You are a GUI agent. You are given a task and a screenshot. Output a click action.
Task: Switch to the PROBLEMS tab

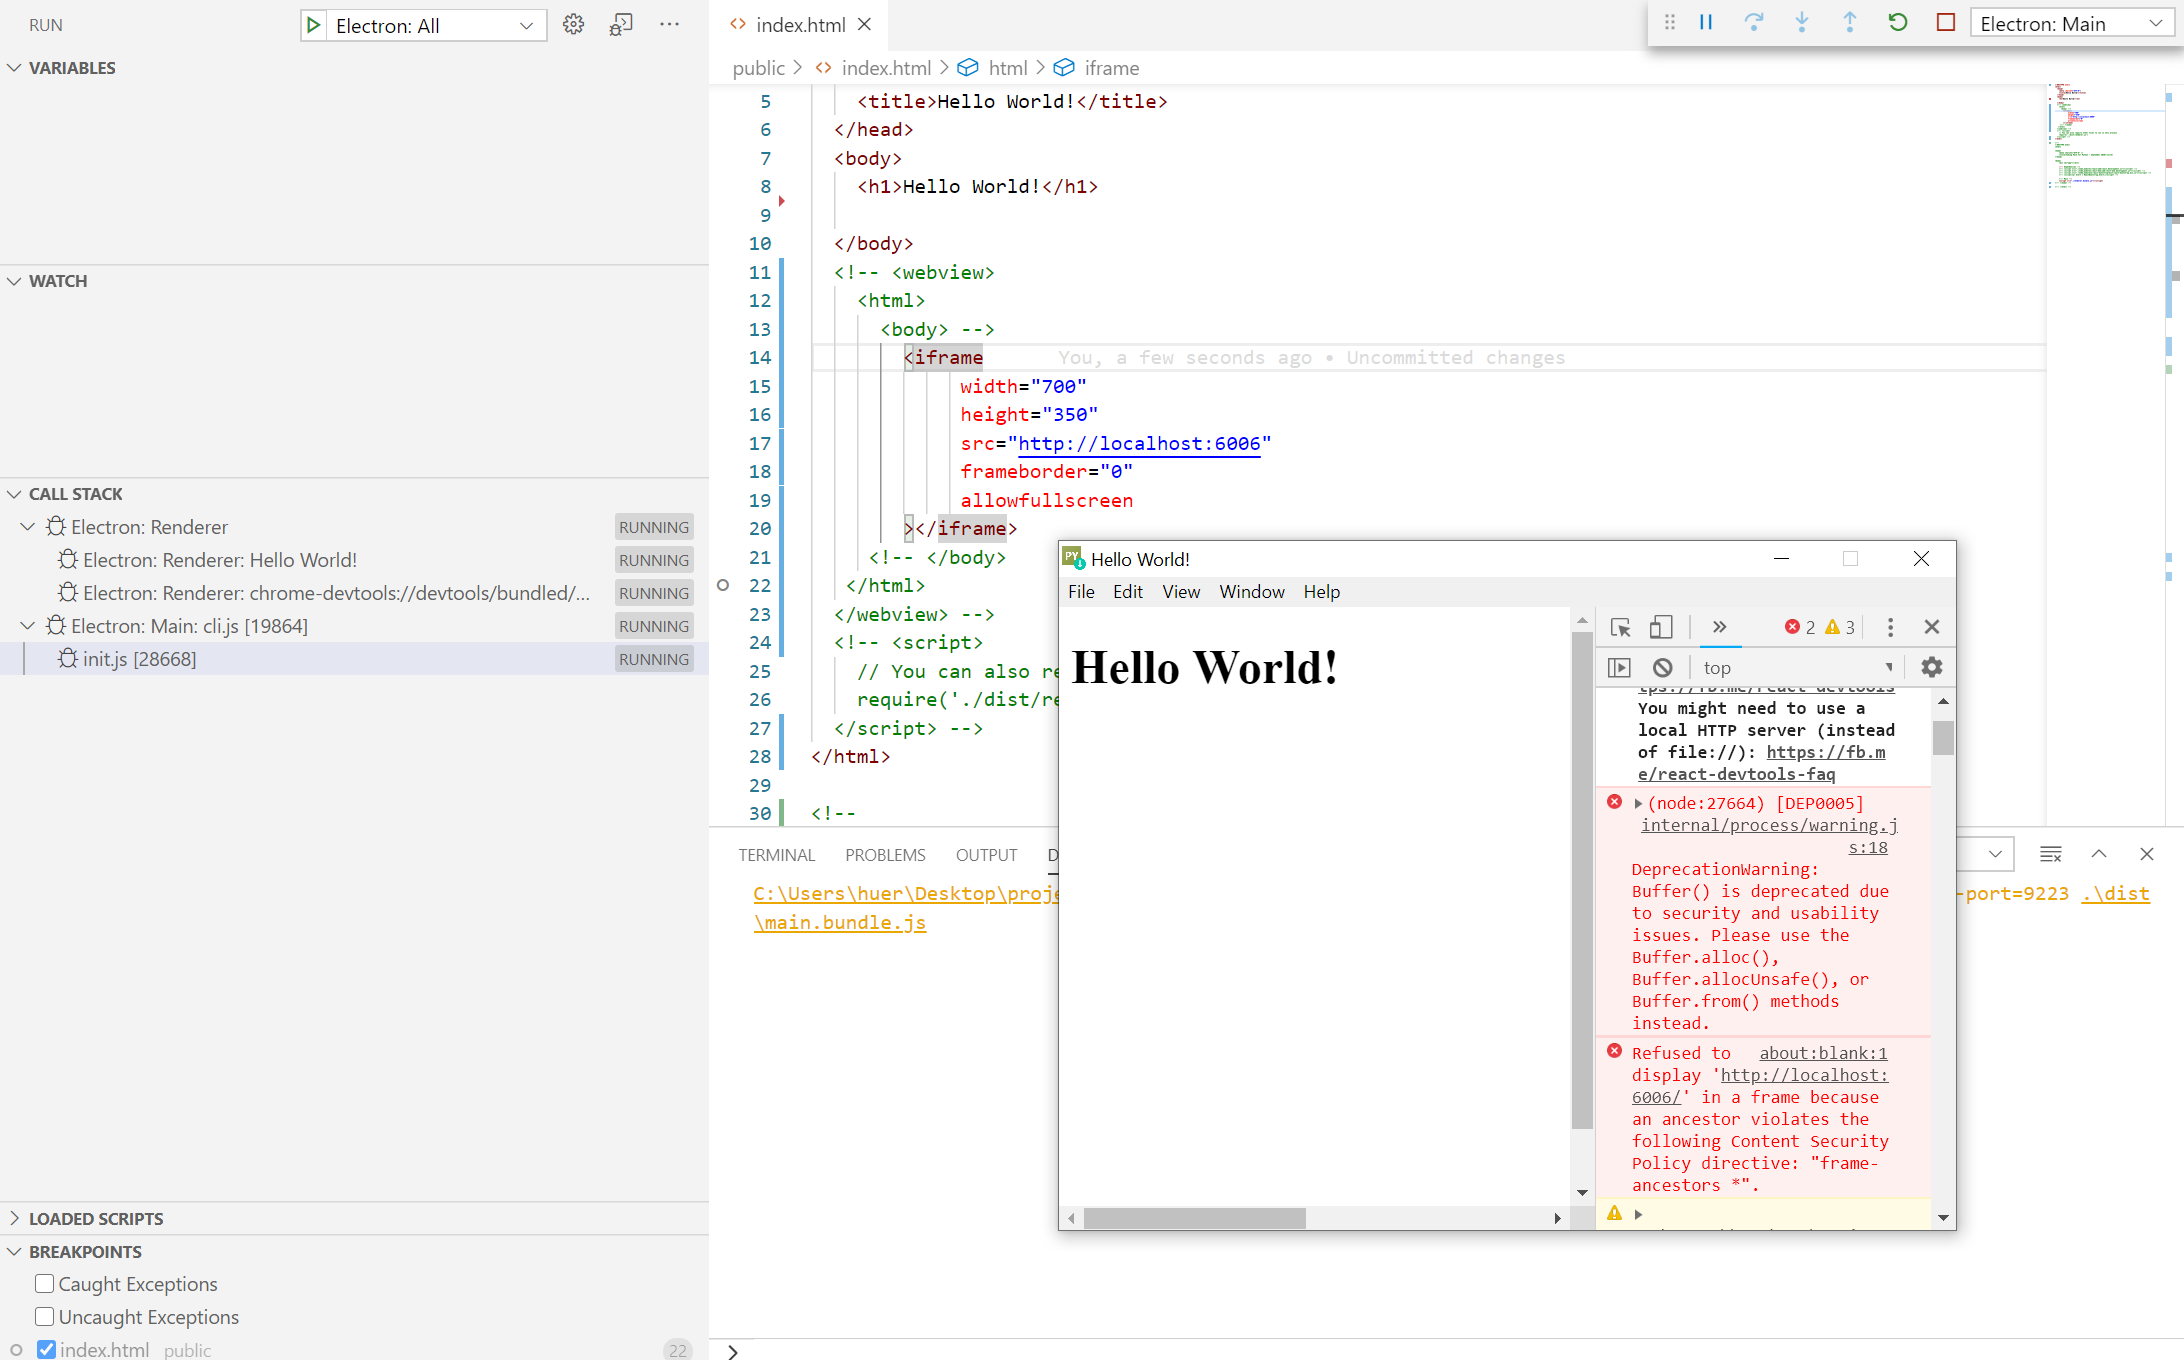884,855
